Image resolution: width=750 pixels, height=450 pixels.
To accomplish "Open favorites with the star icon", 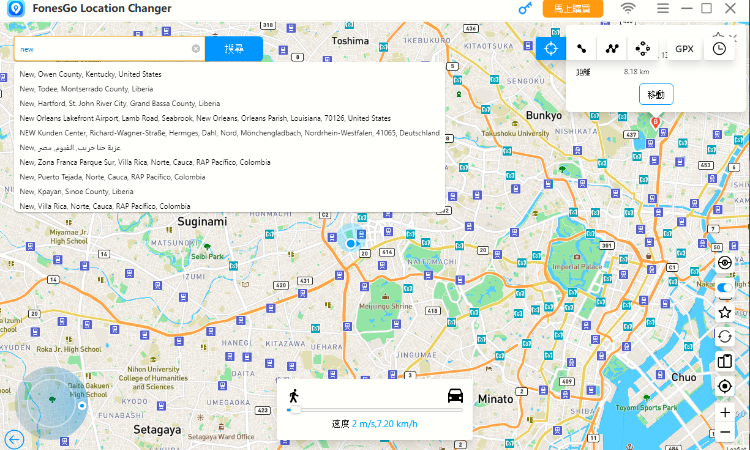I will 725,313.
